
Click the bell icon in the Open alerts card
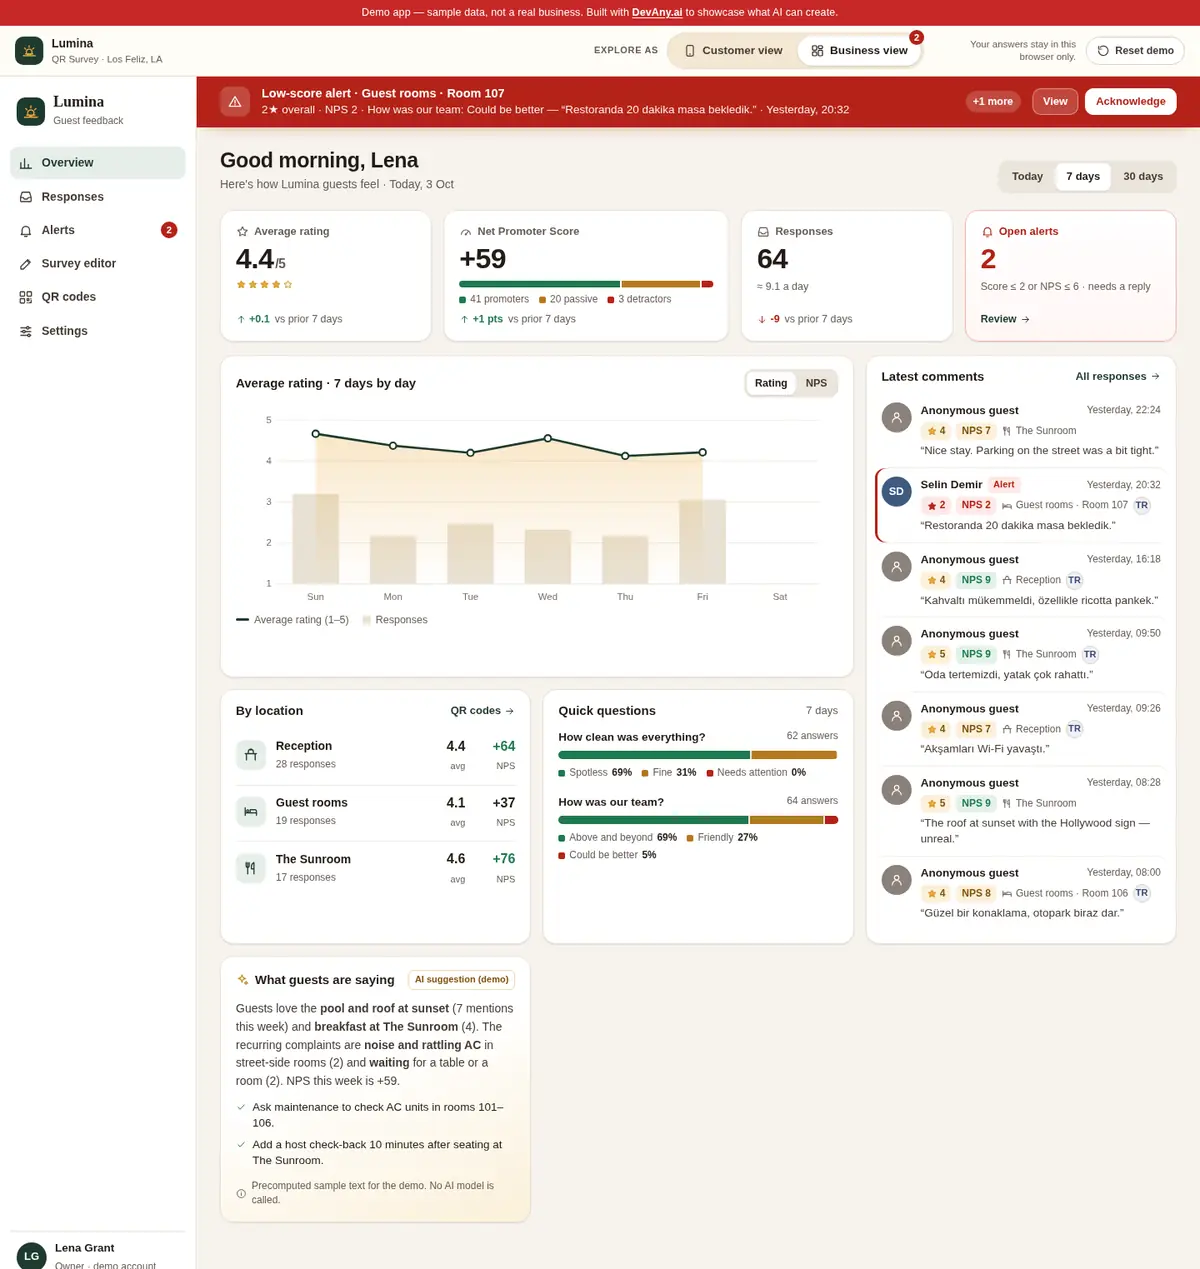pyautogui.click(x=988, y=232)
